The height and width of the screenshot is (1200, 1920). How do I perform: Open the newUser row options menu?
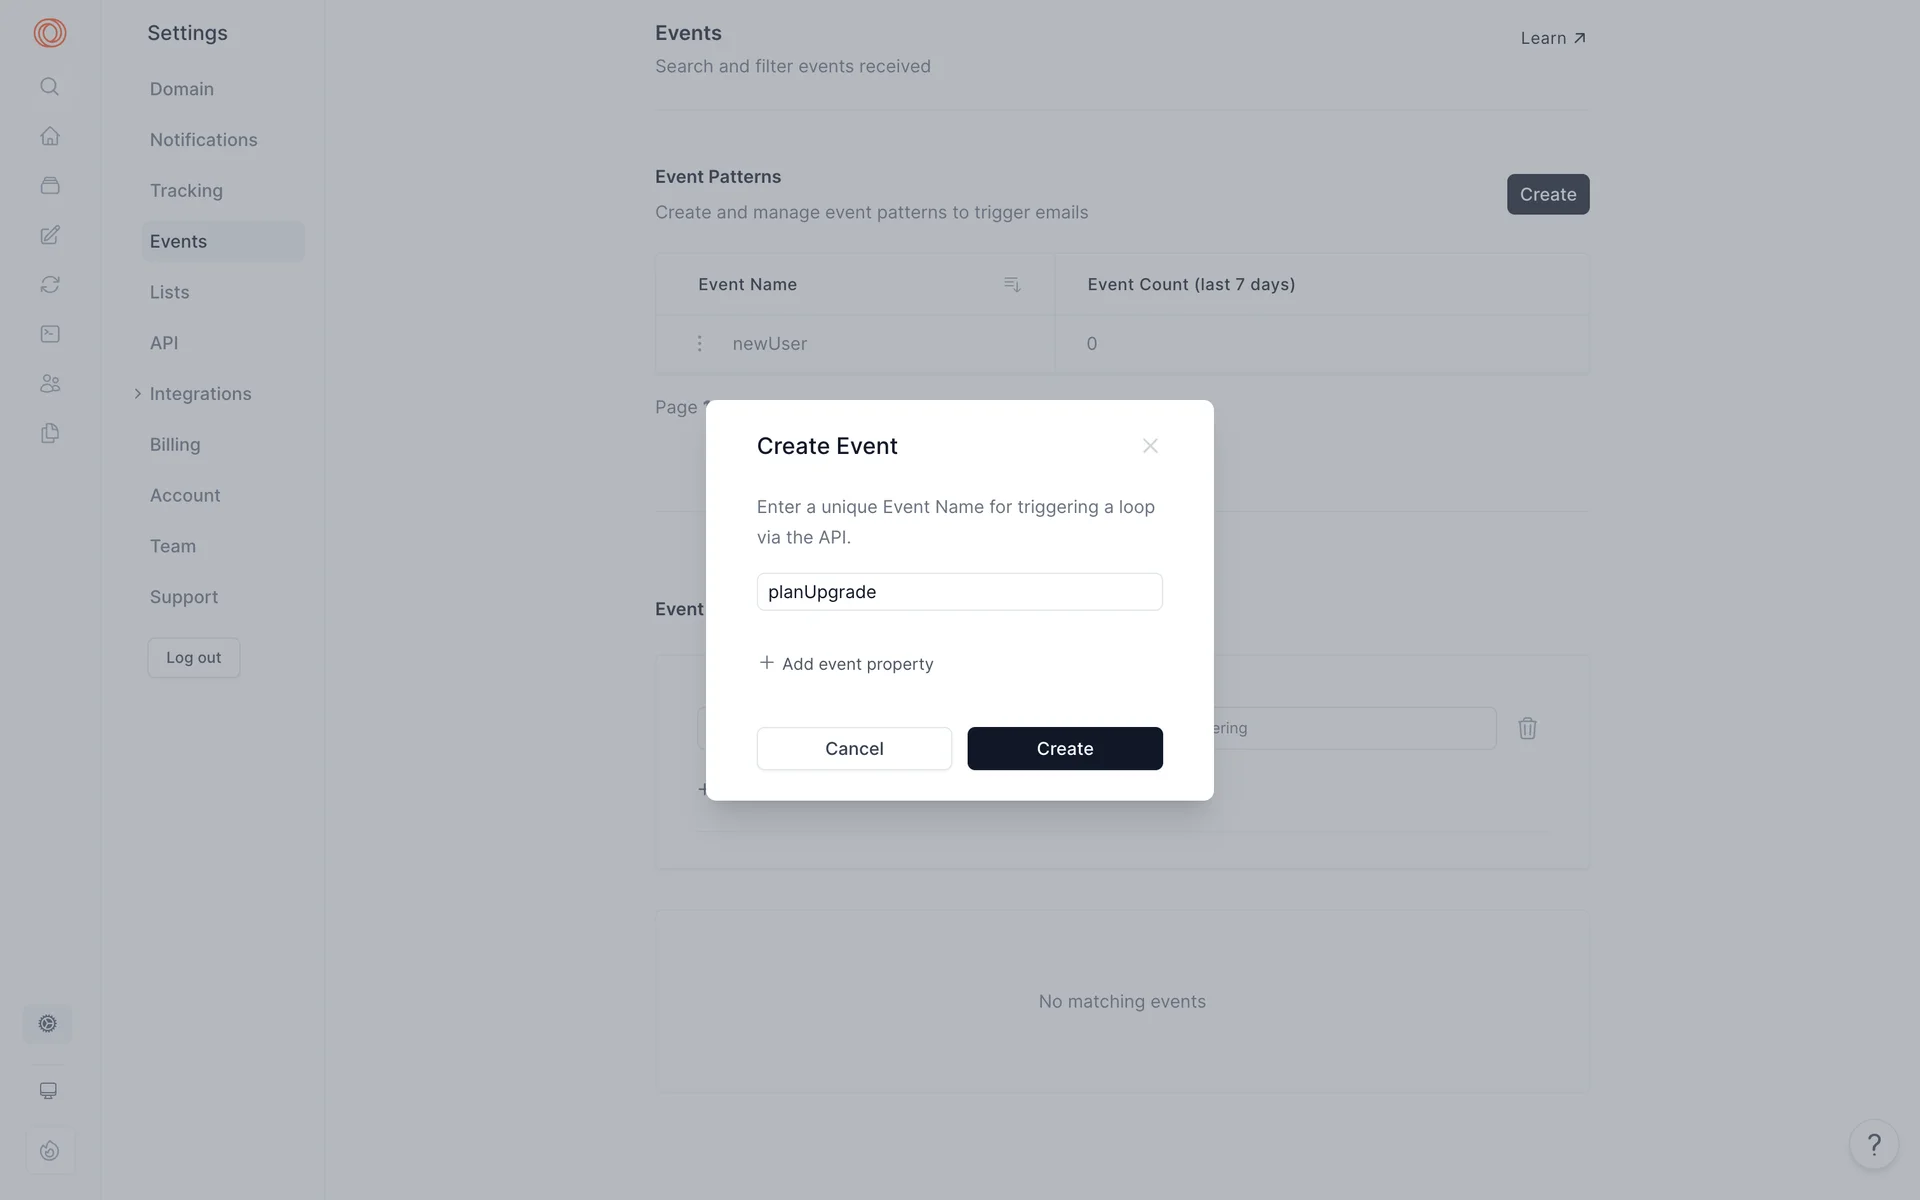(x=699, y=344)
